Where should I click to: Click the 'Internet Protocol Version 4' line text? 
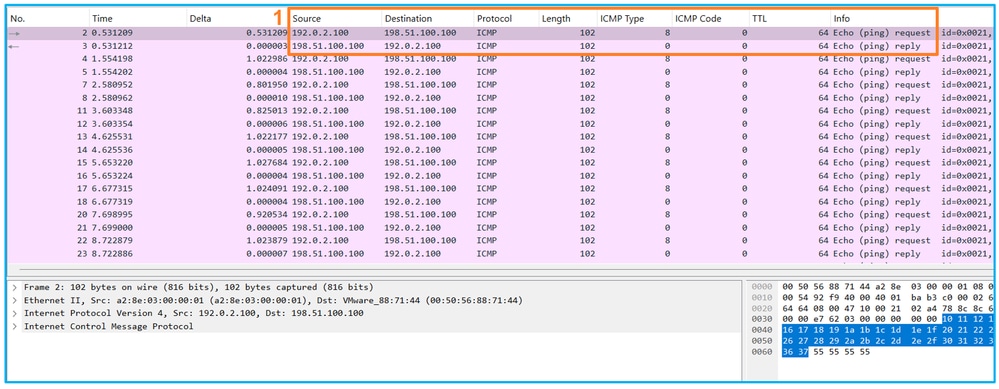[194, 313]
